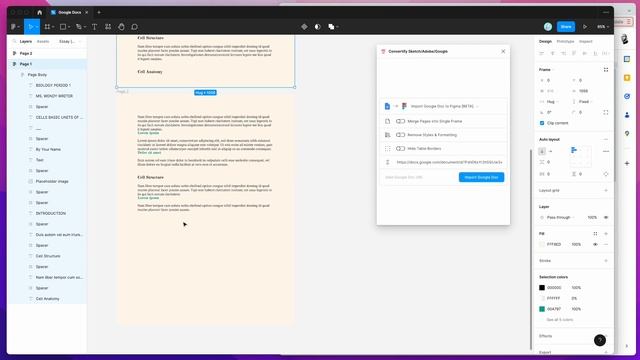Select the Text tool

[94, 27]
